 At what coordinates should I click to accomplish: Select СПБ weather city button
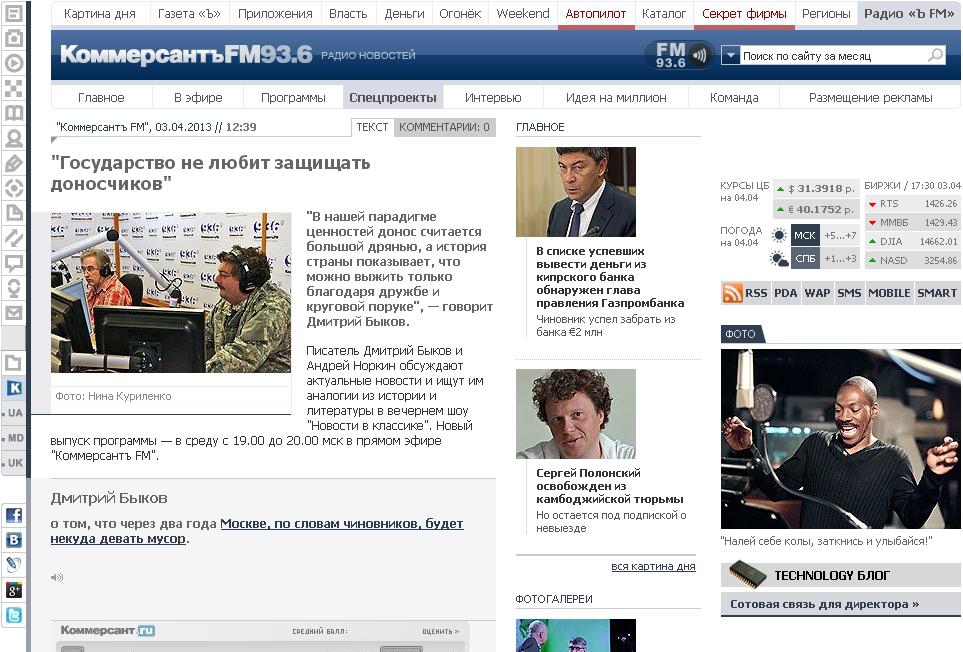pyautogui.click(x=805, y=258)
